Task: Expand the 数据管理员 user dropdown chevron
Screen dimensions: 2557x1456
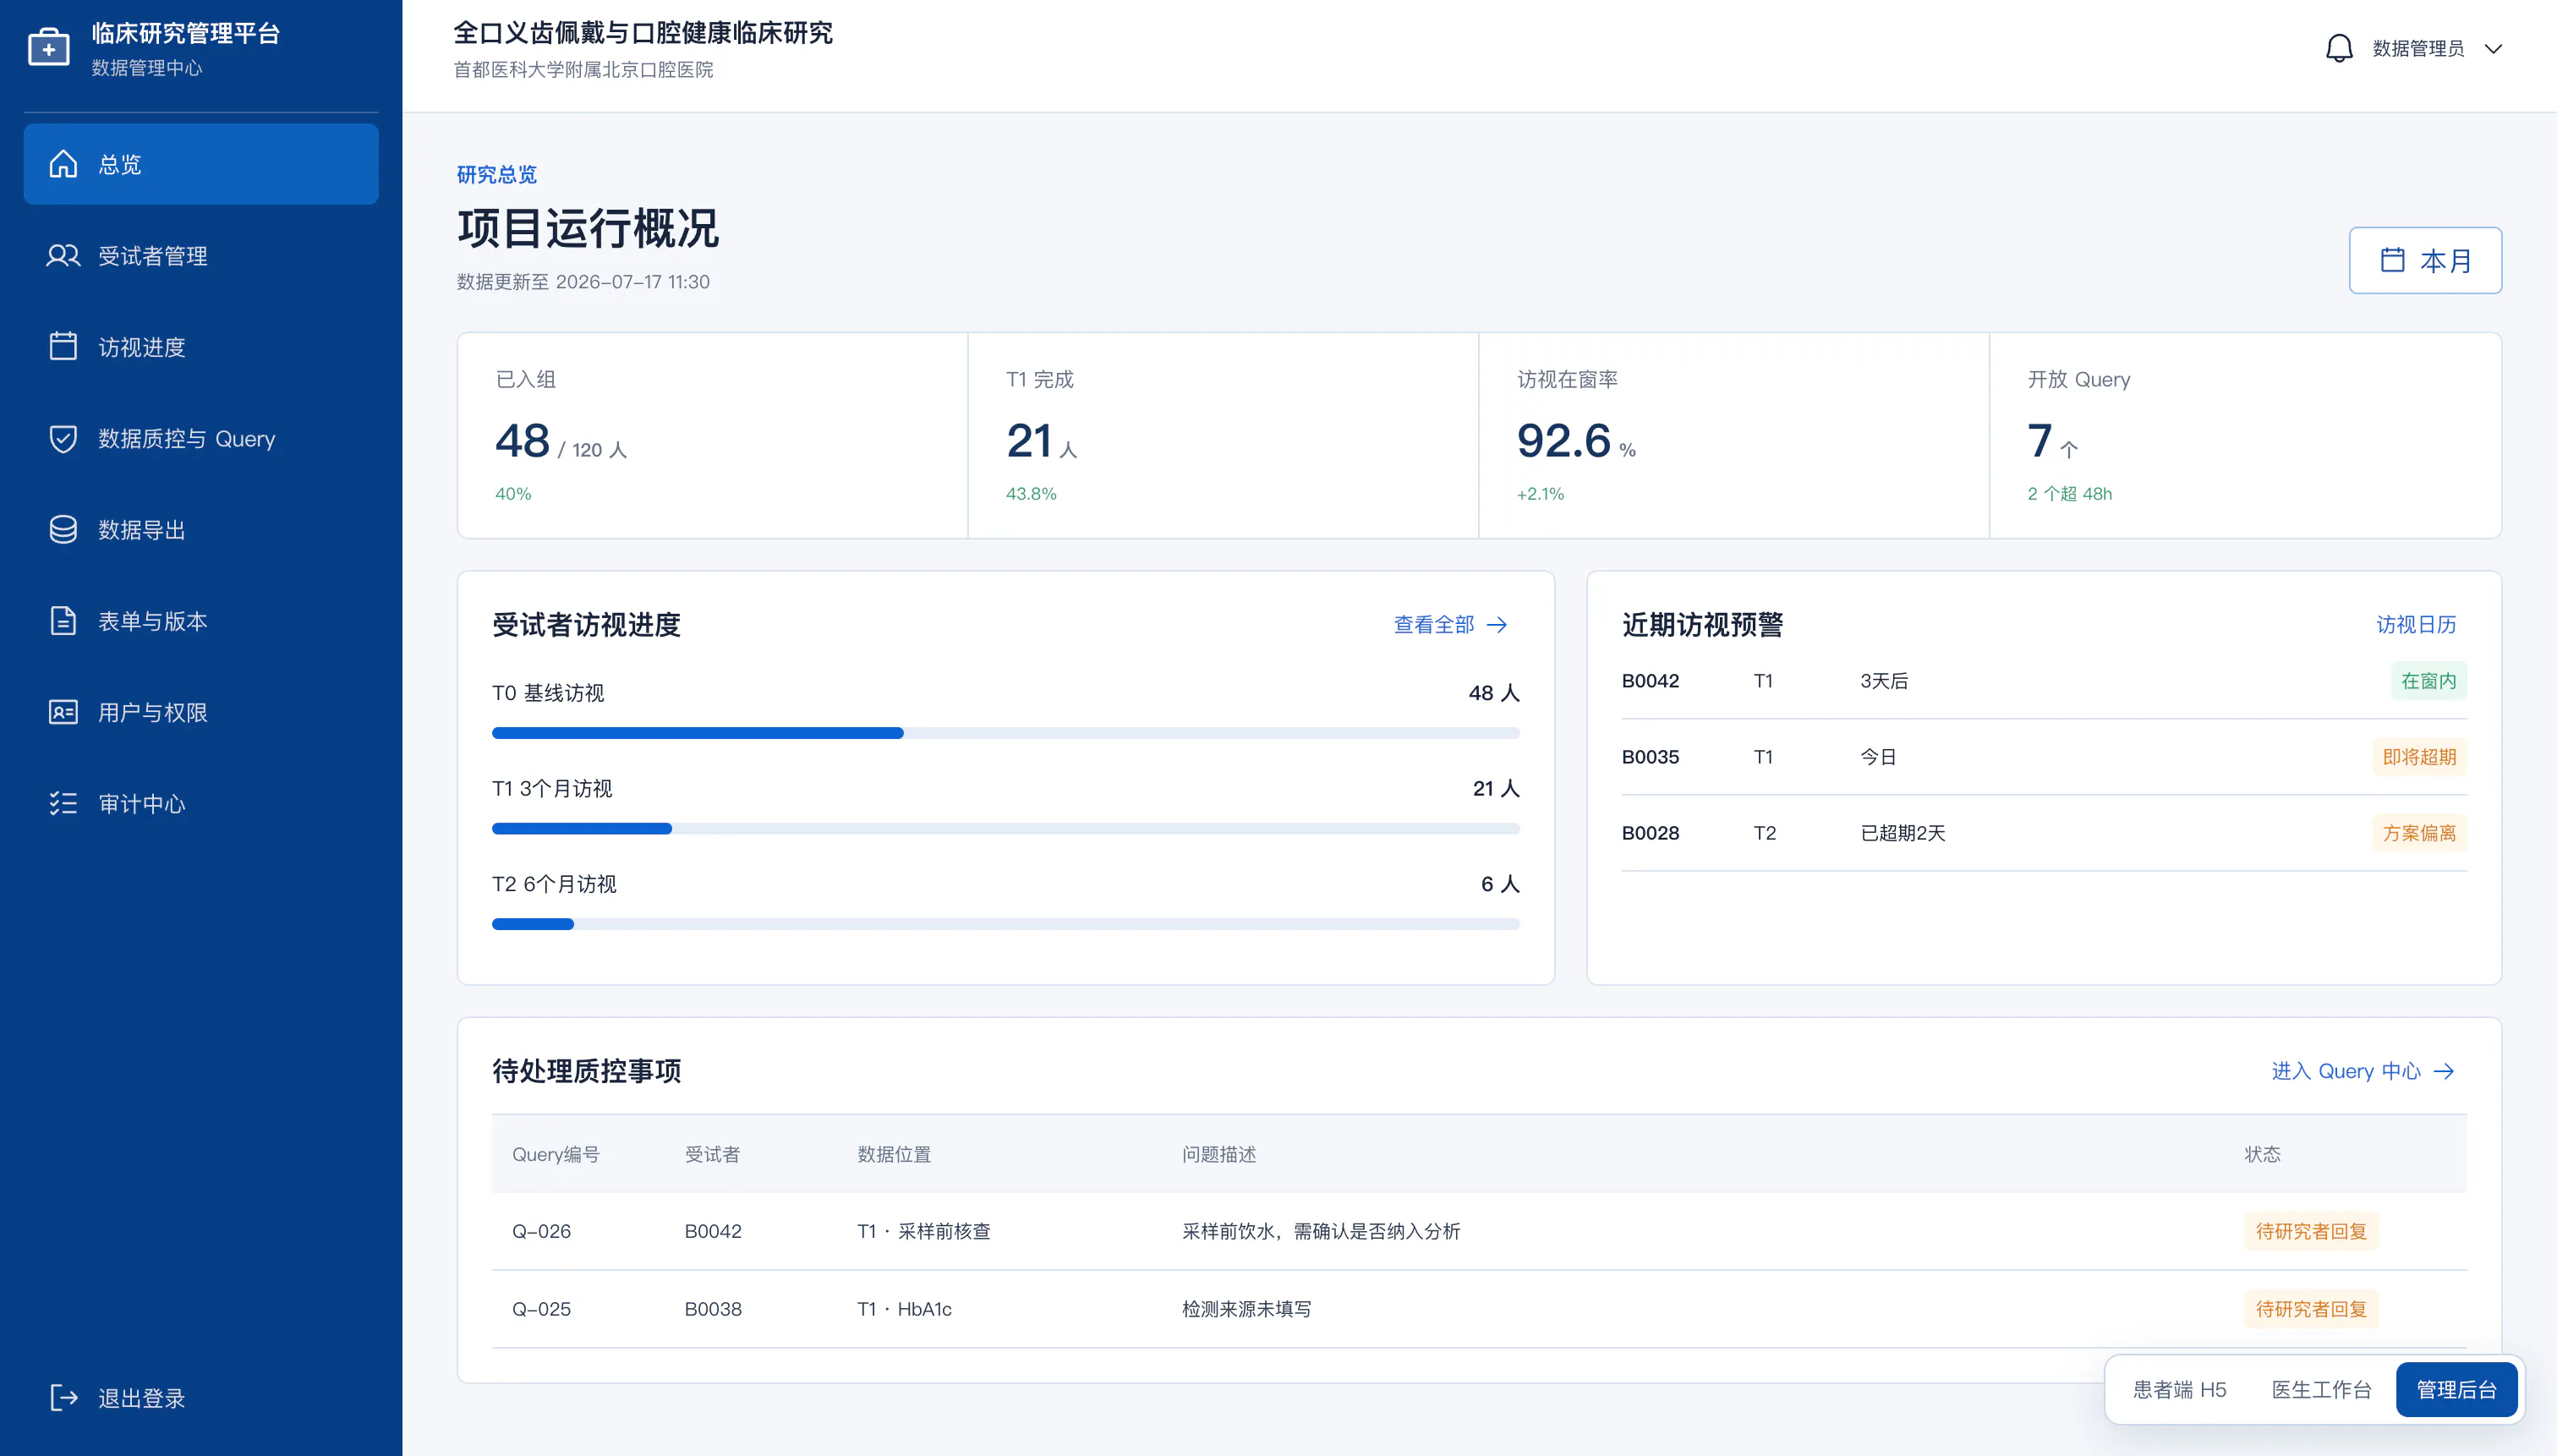Action: [2494, 48]
